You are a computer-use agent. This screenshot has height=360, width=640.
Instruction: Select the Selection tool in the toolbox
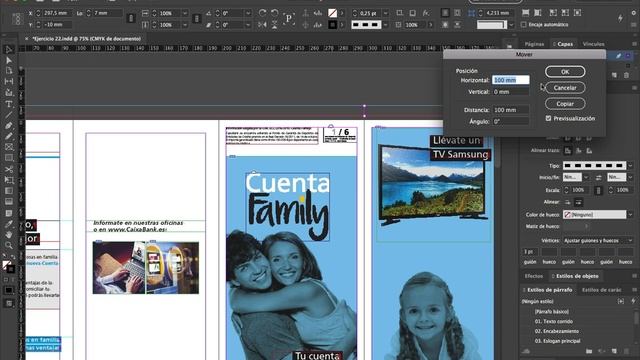tap(9, 49)
